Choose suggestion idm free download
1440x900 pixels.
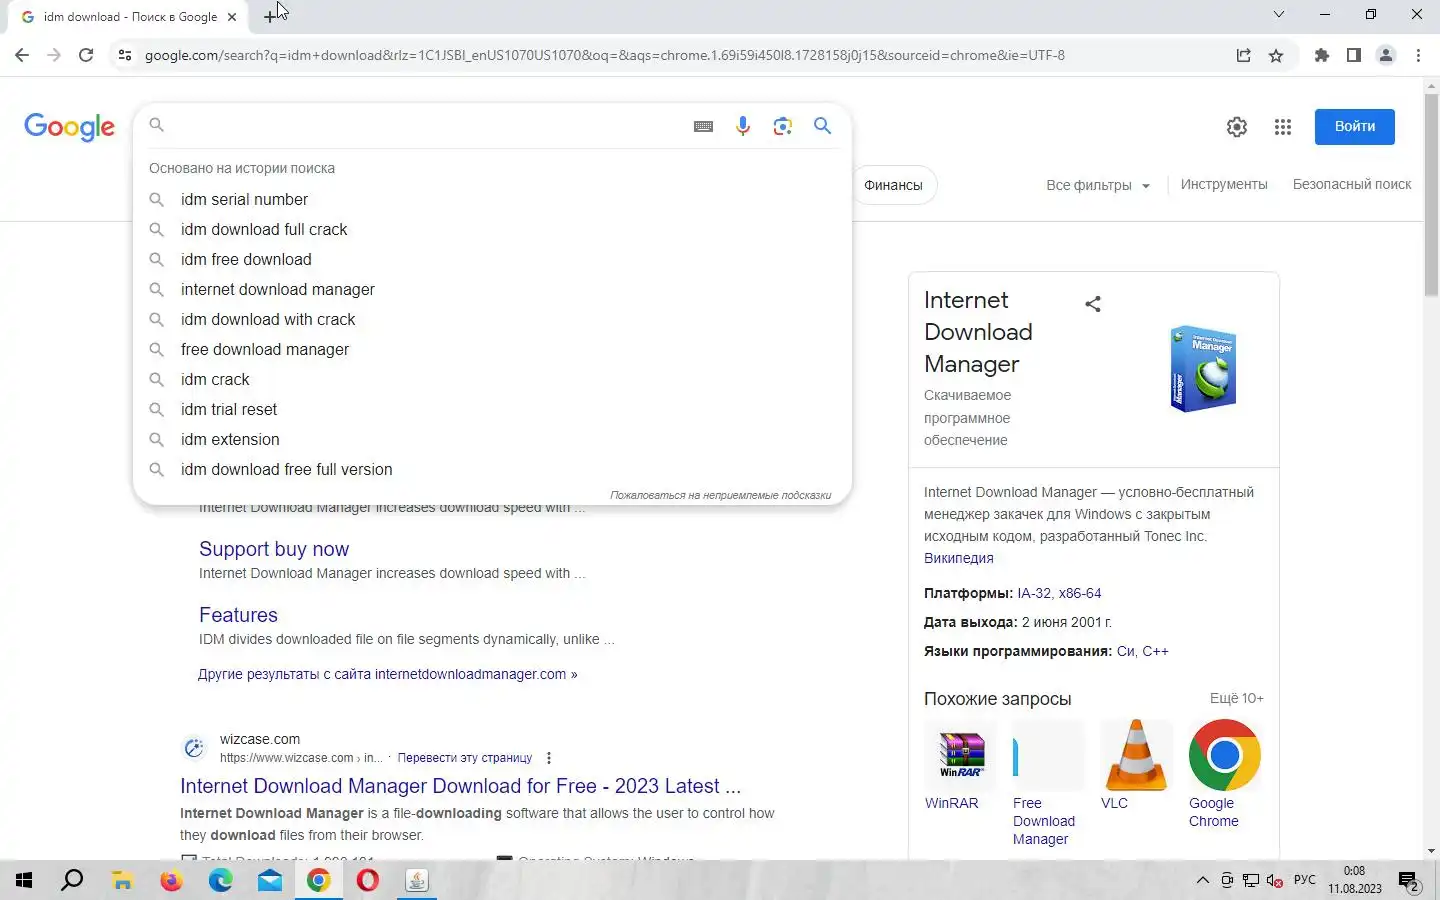pos(492,259)
